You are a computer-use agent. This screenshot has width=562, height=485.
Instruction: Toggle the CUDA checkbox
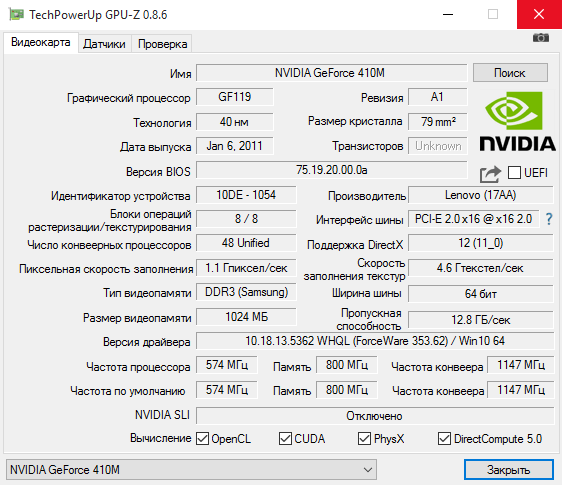point(285,438)
